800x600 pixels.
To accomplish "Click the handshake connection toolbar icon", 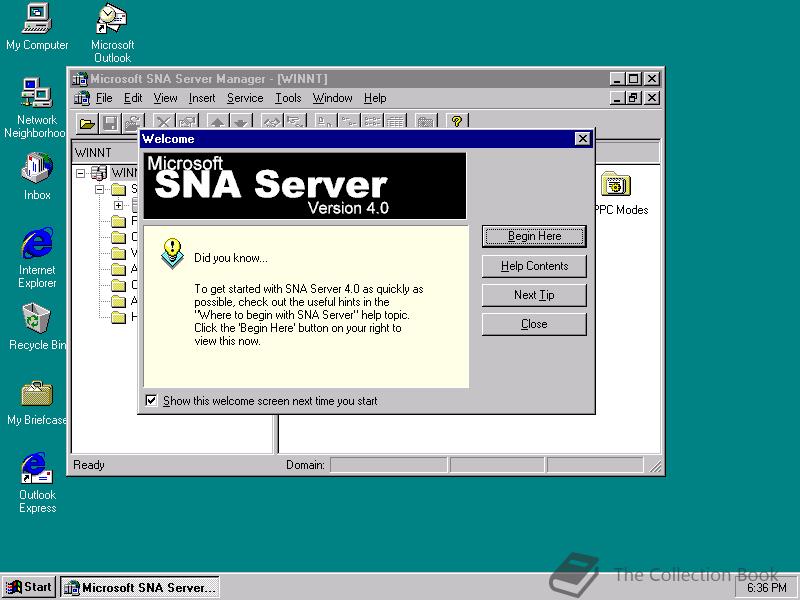I will coord(272,122).
